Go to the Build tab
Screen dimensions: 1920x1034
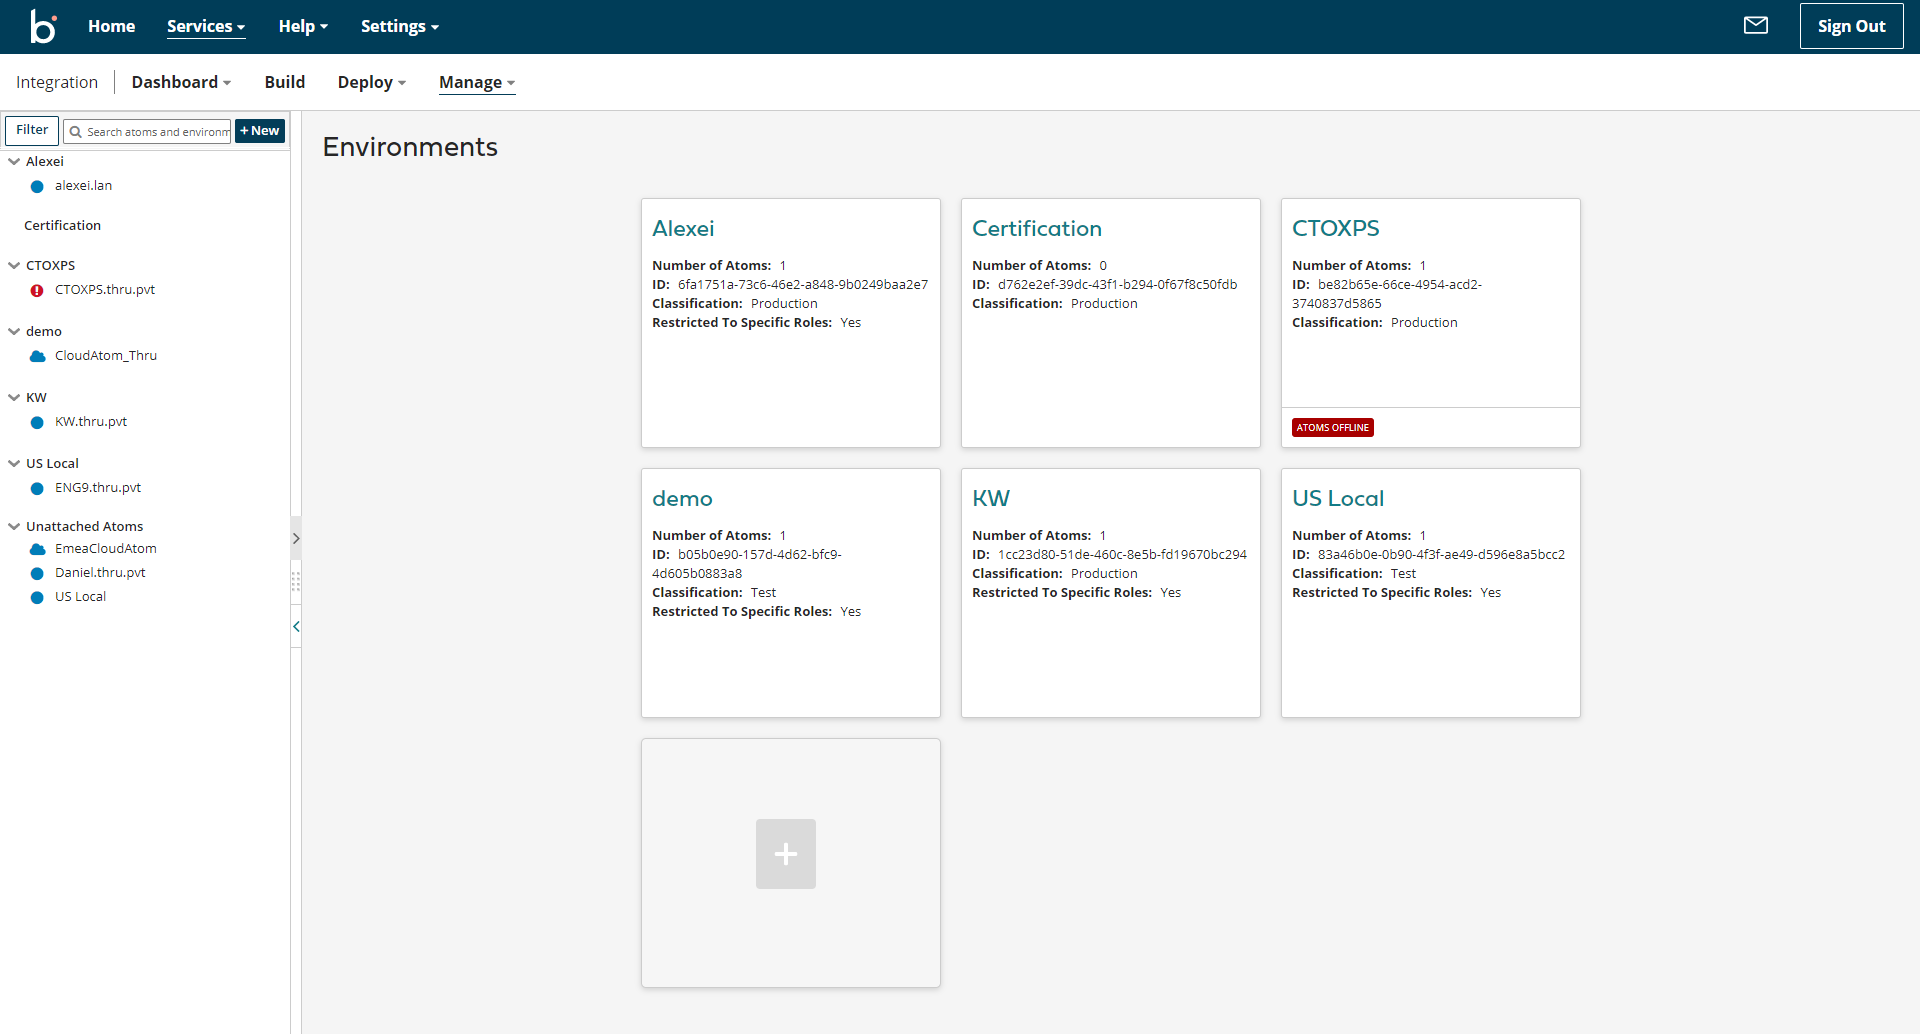(x=284, y=83)
